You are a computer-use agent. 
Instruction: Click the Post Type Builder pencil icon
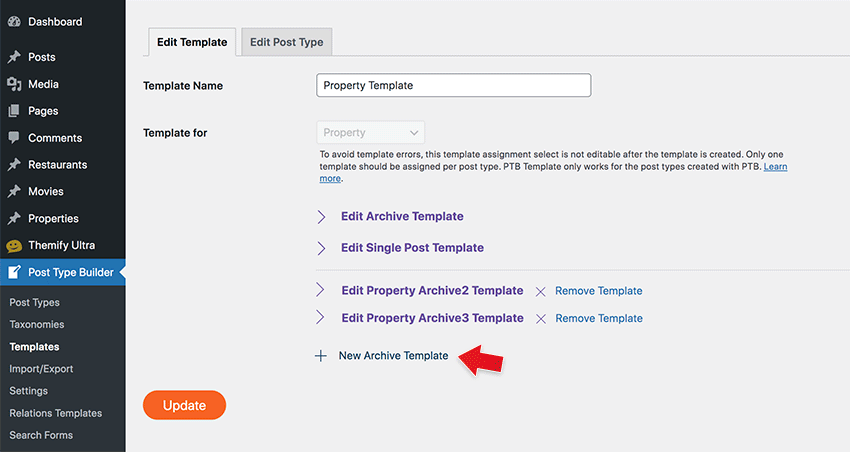15,272
